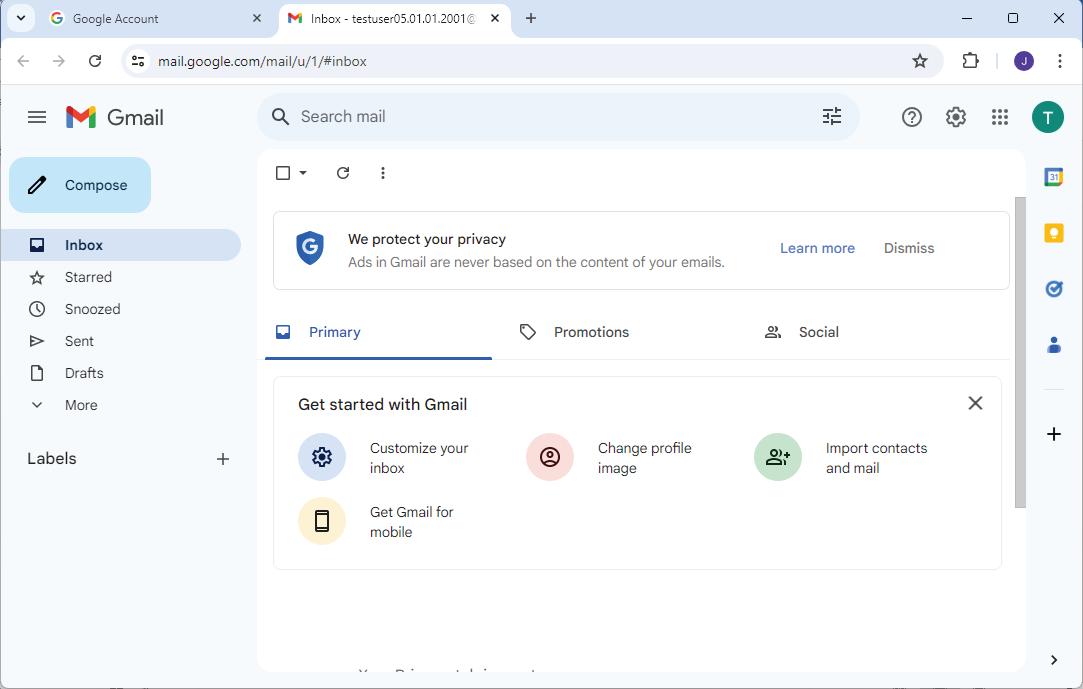The image size is (1083, 689).
Task: Reload the page in Chrome
Action: click(95, 61)
